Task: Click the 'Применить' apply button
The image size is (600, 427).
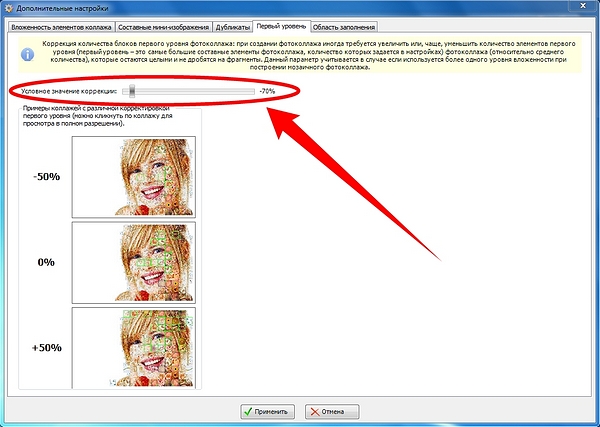Action: [x=266, y=411]
